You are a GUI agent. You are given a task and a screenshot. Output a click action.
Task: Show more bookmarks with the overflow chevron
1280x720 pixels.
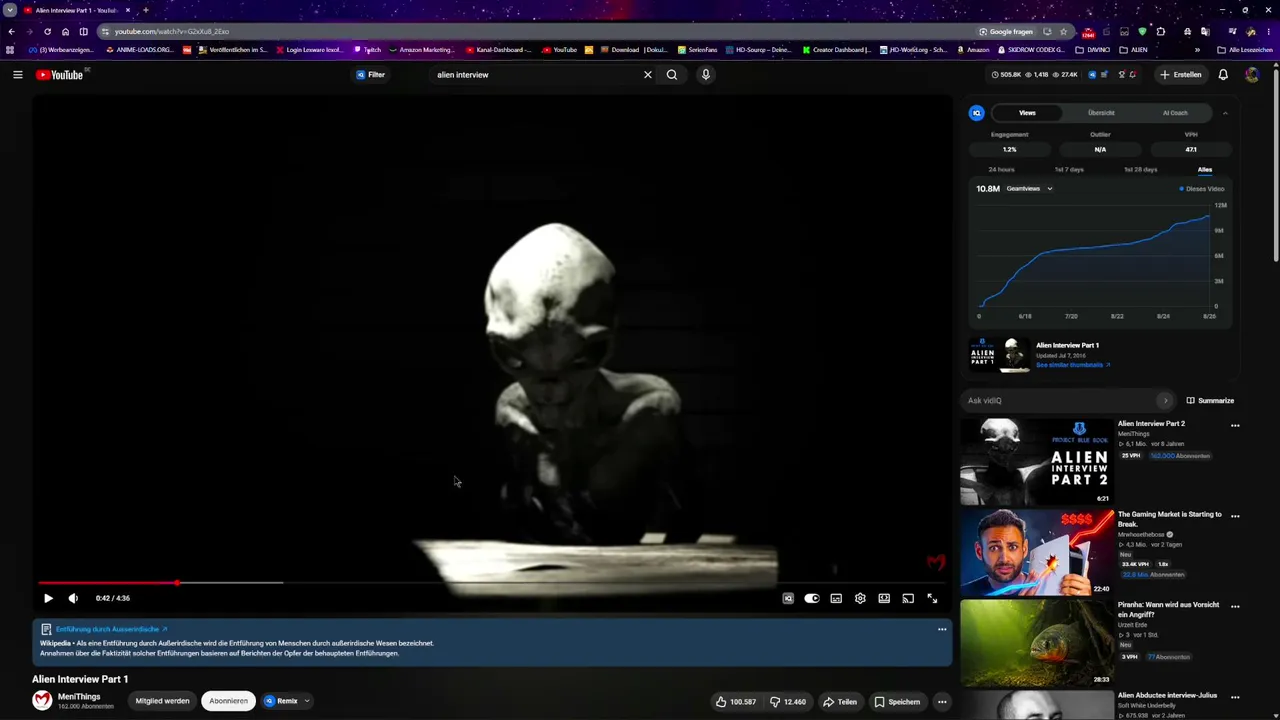coord(1197,50)
